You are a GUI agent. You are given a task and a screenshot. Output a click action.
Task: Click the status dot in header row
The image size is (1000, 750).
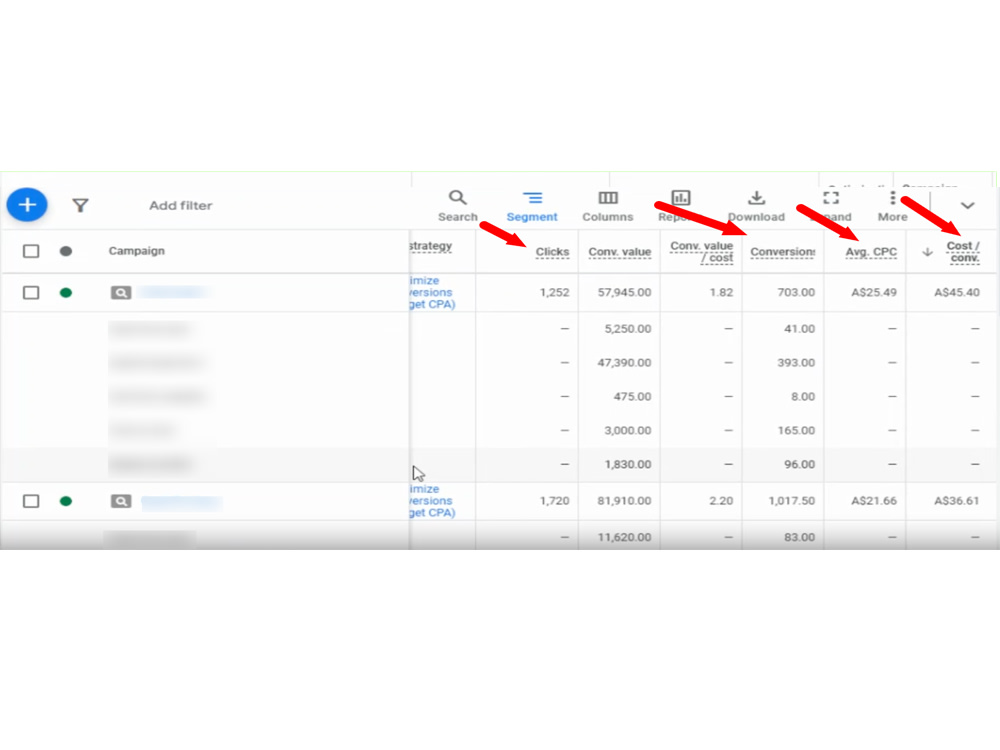click(66, 251)
